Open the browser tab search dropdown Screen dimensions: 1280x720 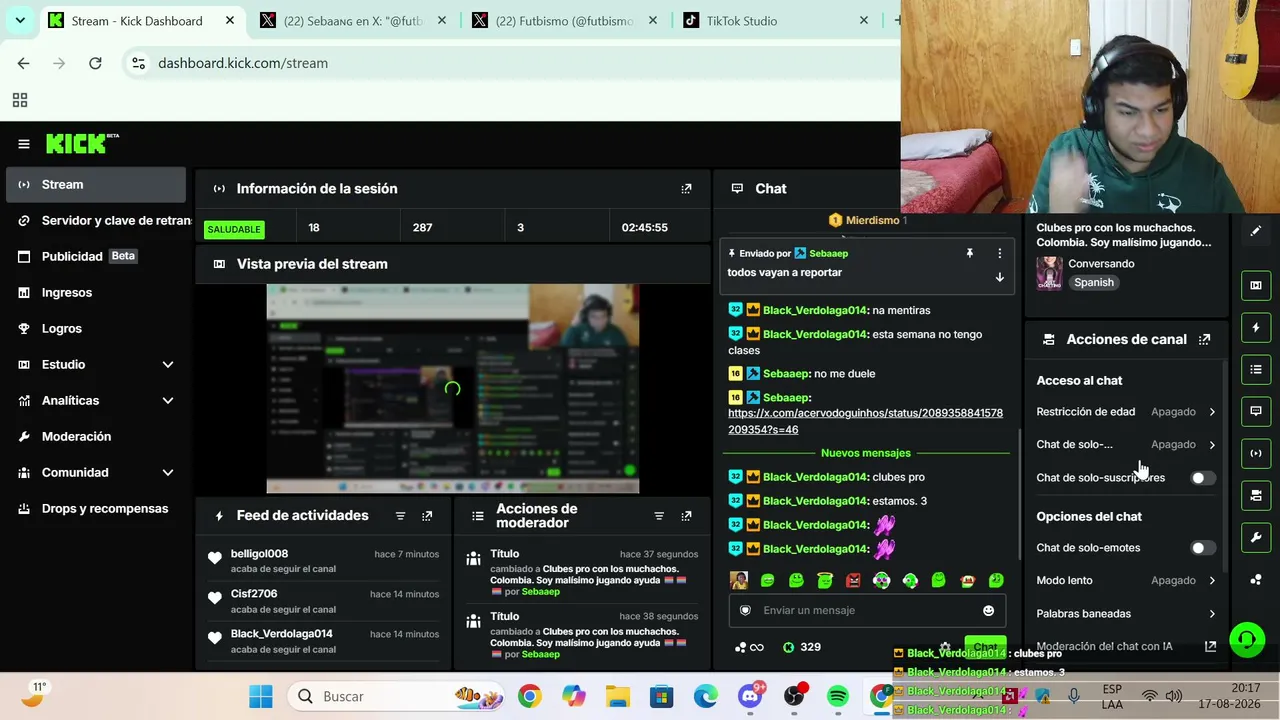point(20,20)
